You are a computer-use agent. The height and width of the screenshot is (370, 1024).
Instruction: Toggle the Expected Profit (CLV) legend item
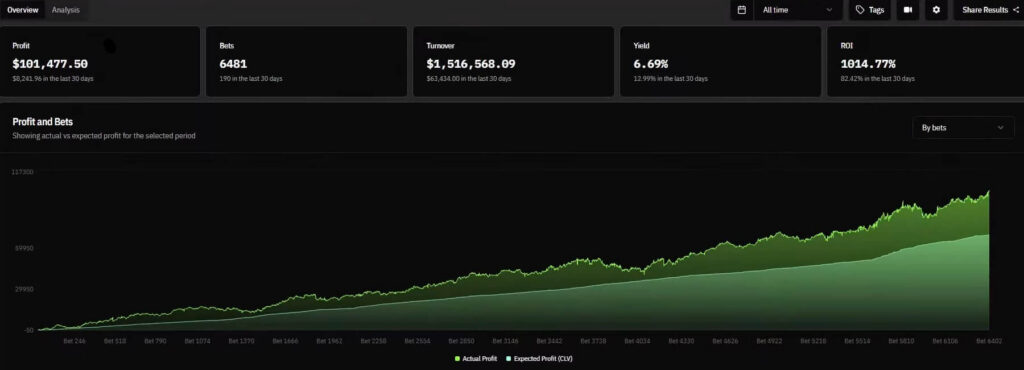coord(539,358)
